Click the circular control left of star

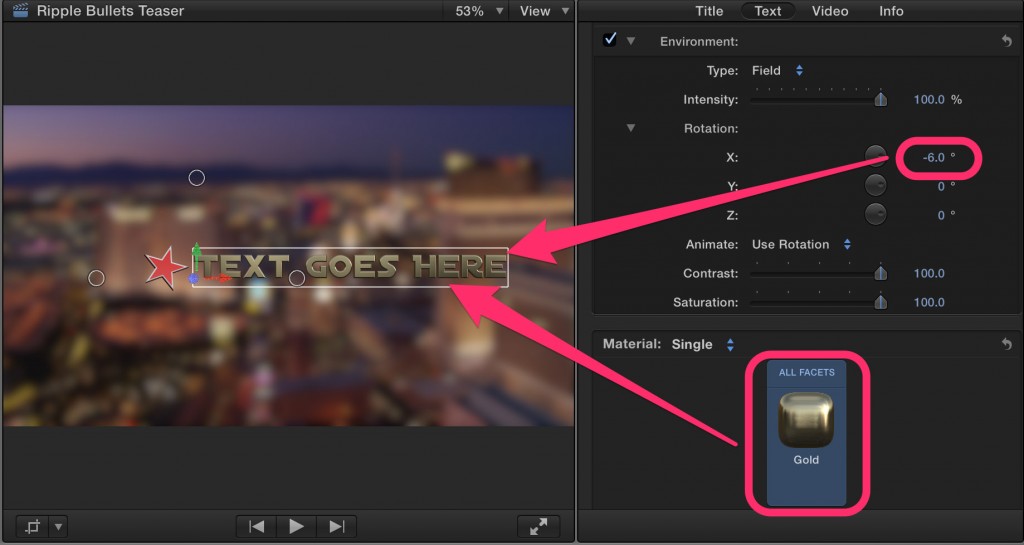(x=96, y=278)
